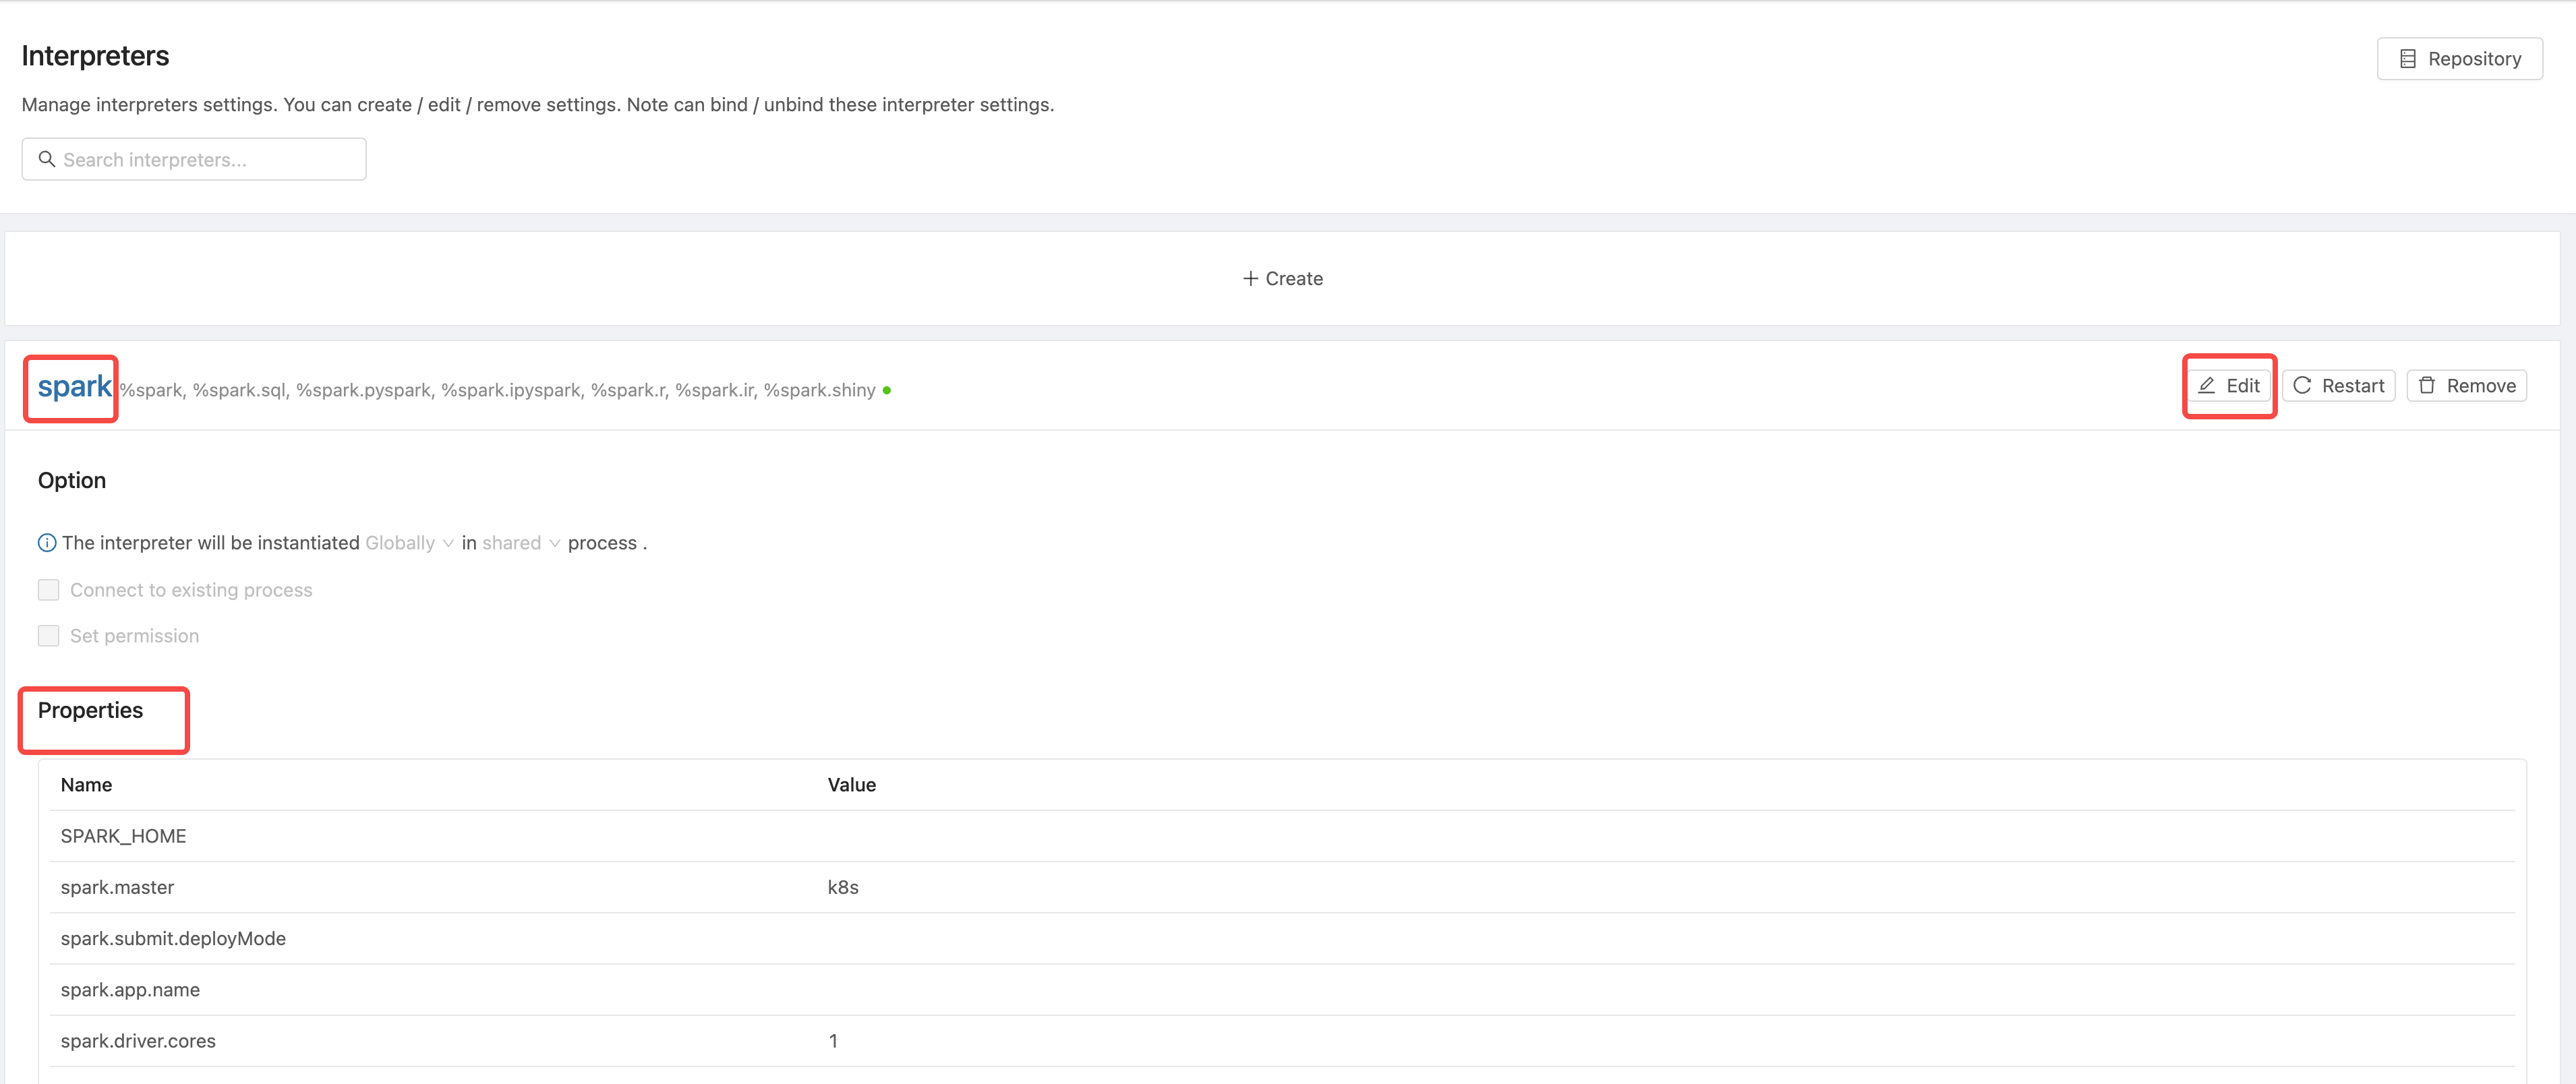Screen dimensions: 2576x1084
Task: Open the Repository settings button
Action: (x=2459, y=59)
